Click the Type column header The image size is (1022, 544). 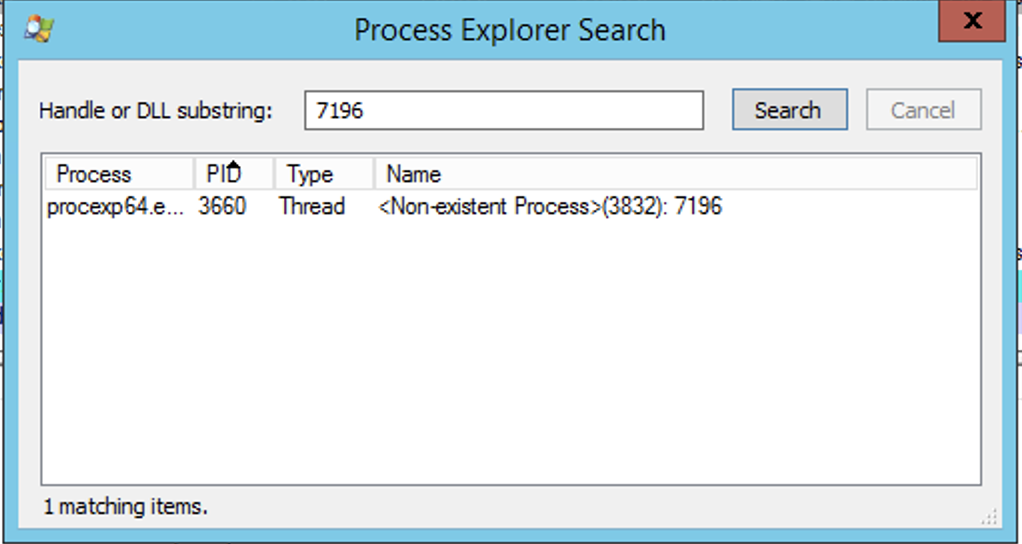click(322, 174)
